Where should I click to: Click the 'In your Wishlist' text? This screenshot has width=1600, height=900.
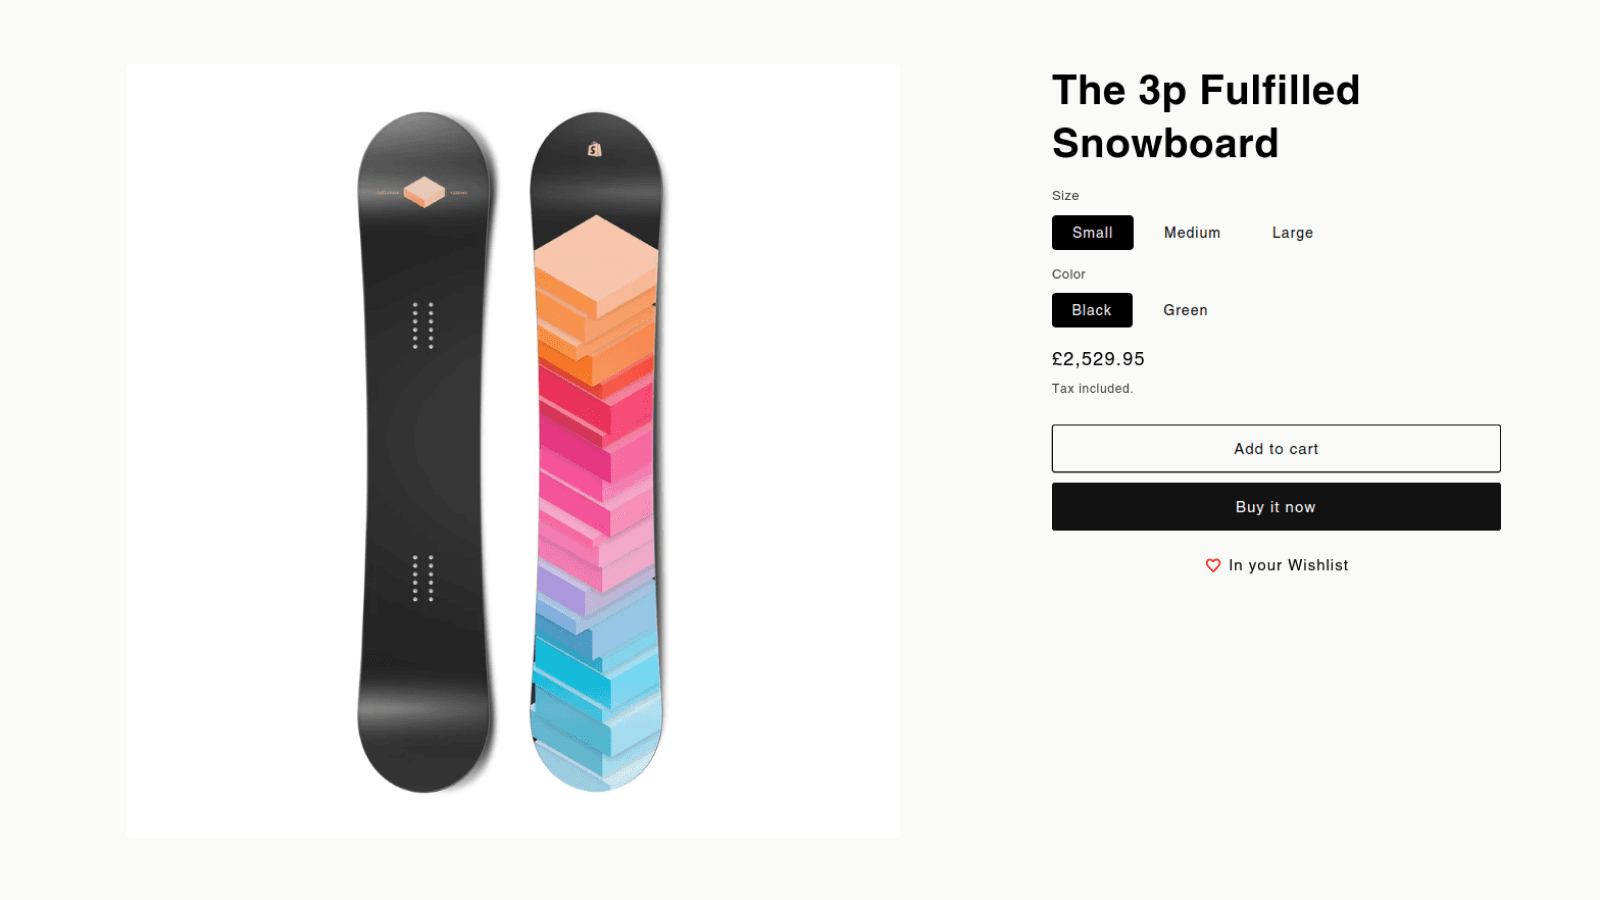click(x=1288, y=565)
